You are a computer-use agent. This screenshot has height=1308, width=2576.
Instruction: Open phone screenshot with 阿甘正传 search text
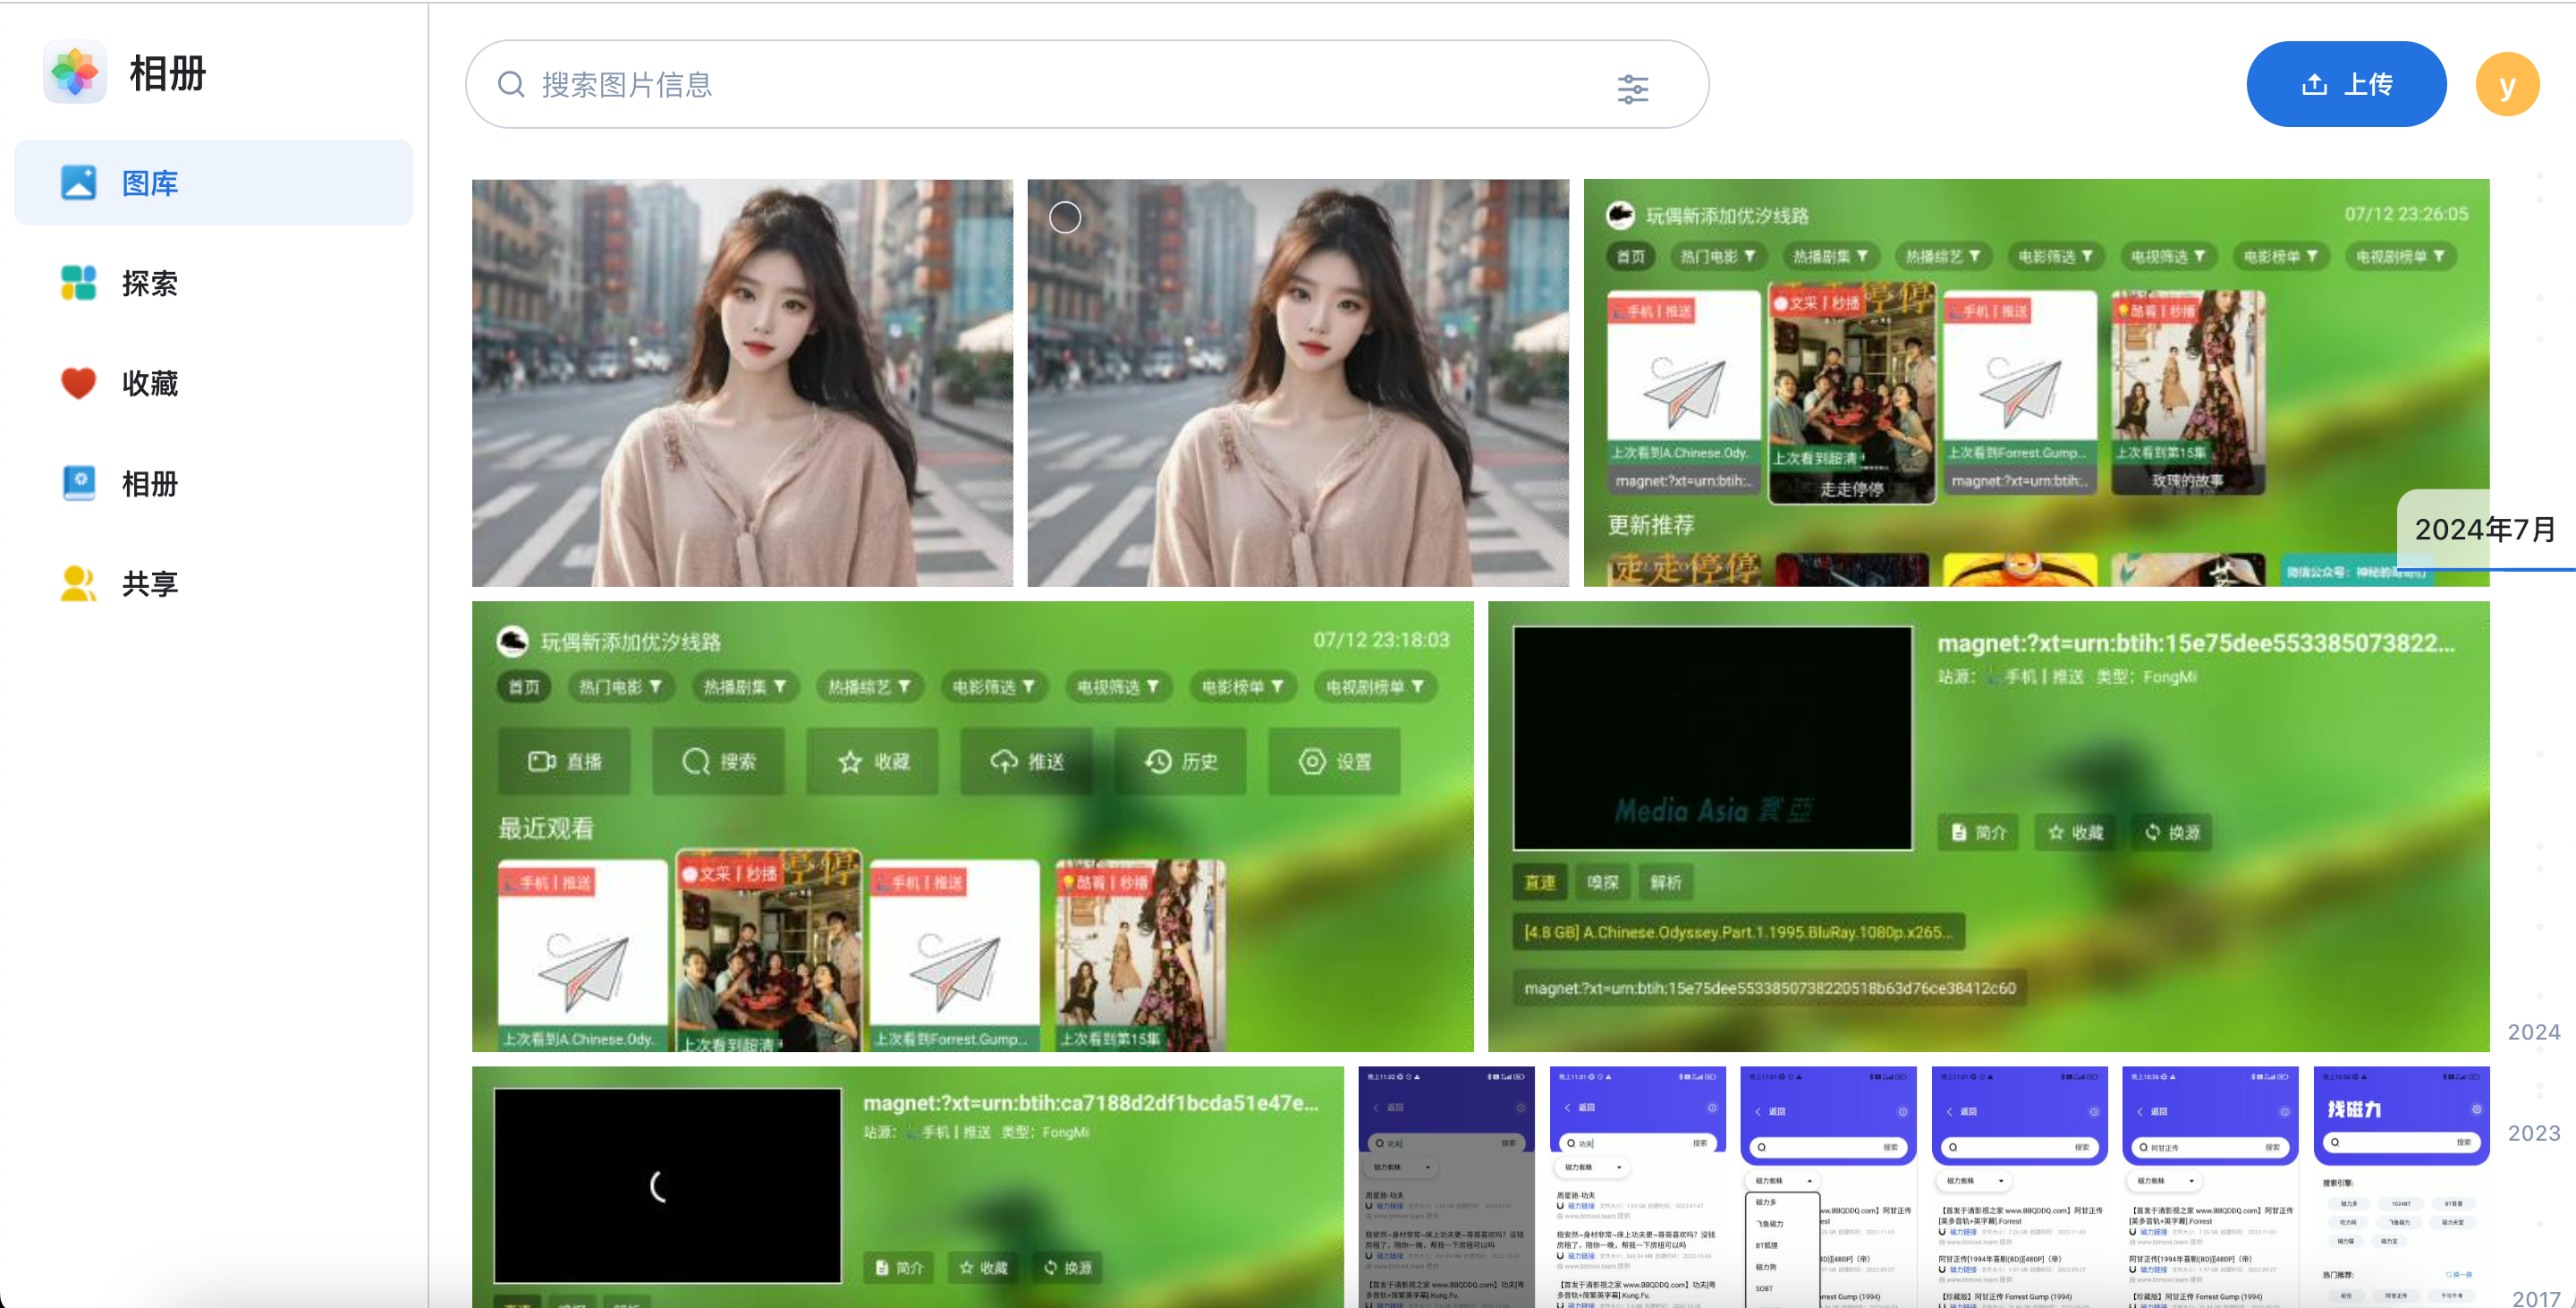click(2210, 1186)
